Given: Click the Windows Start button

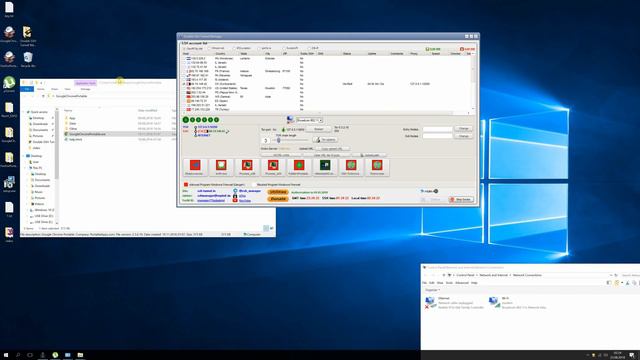Looking at the screenshot, I should [6, 355].
